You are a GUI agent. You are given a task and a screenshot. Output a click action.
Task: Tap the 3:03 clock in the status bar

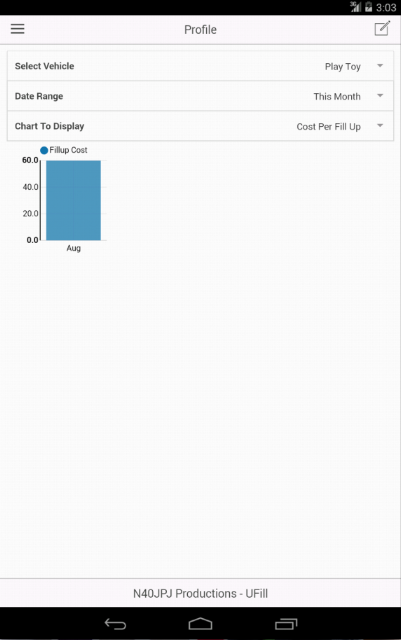386,7
